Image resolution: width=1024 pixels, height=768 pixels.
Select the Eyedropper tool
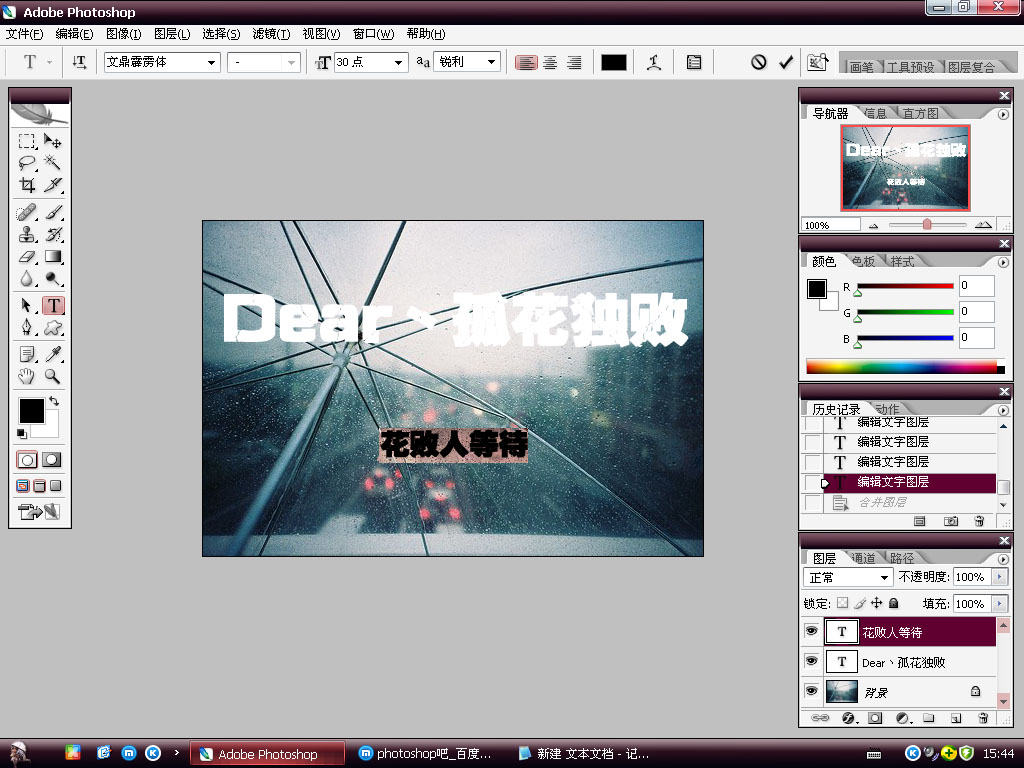pos(53,354)
